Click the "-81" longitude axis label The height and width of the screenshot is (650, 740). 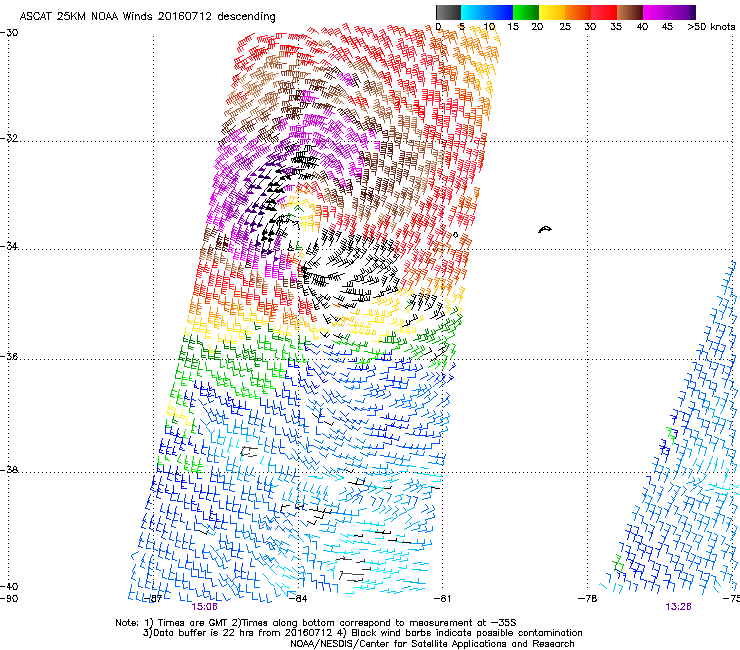442,599
